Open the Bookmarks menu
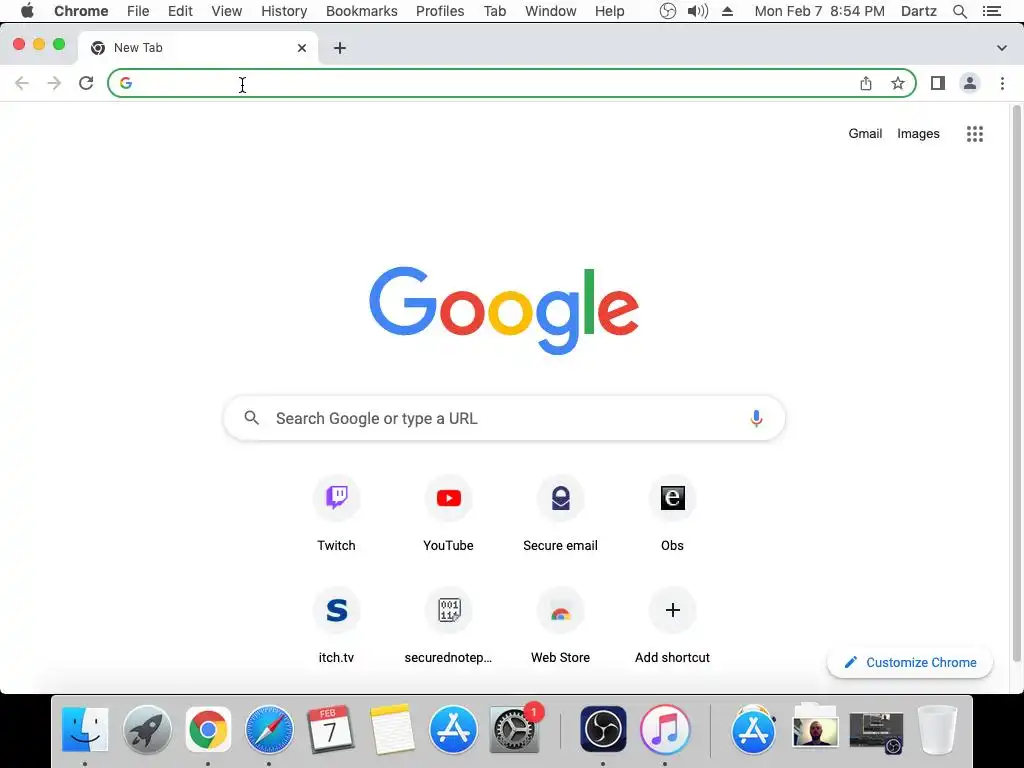Image resolution: width=1024 pixels, height=768 pixels. click(361, 11)
